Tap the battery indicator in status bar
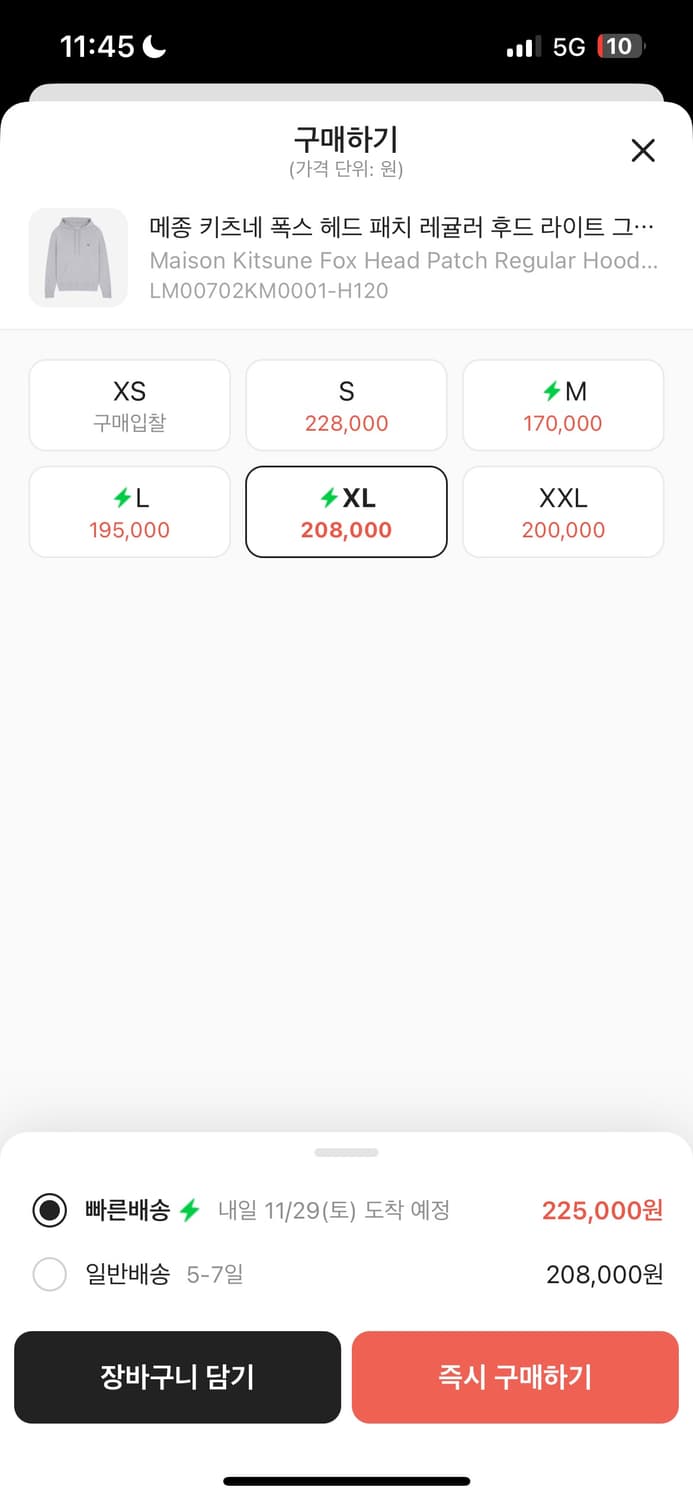The height and width of the screenshot is (1500, 693). (x=620, y=46)
